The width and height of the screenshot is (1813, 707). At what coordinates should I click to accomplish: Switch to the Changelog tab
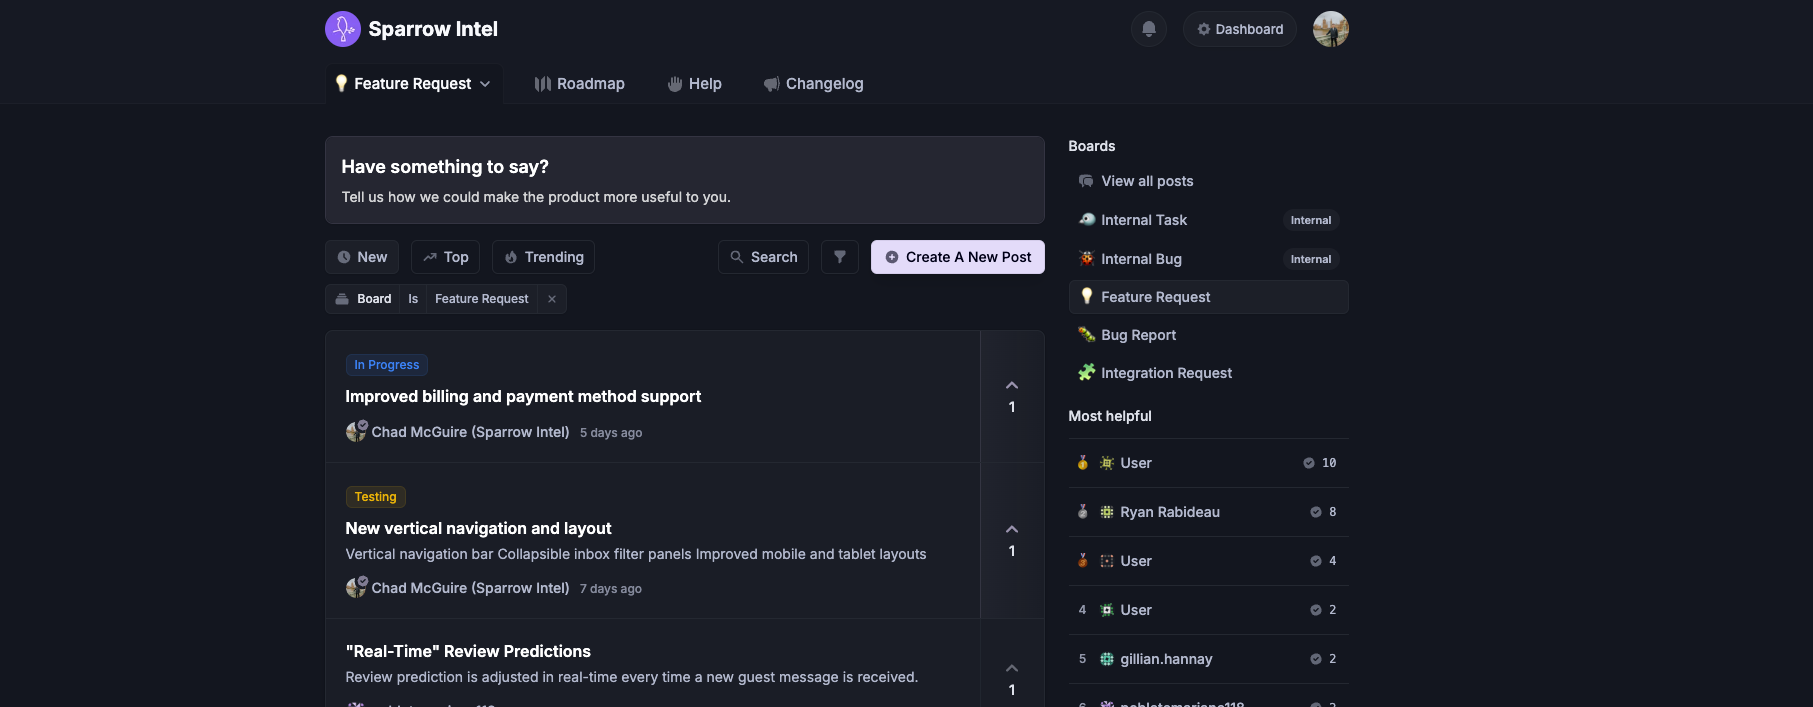point(813,84)
